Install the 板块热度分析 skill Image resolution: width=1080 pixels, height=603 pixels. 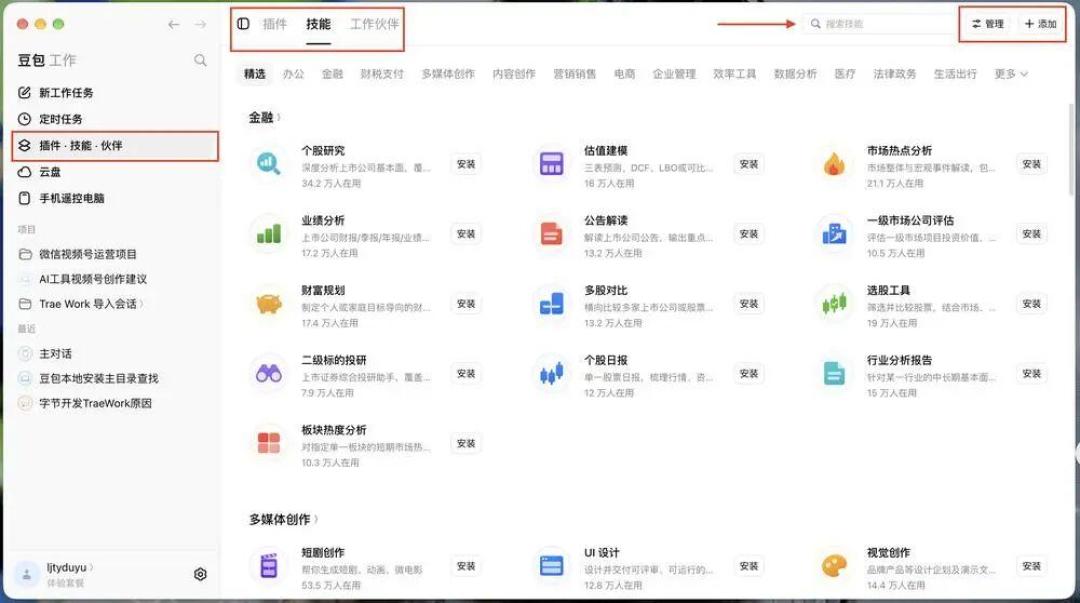pyautogui.click(x=466, y=443)
